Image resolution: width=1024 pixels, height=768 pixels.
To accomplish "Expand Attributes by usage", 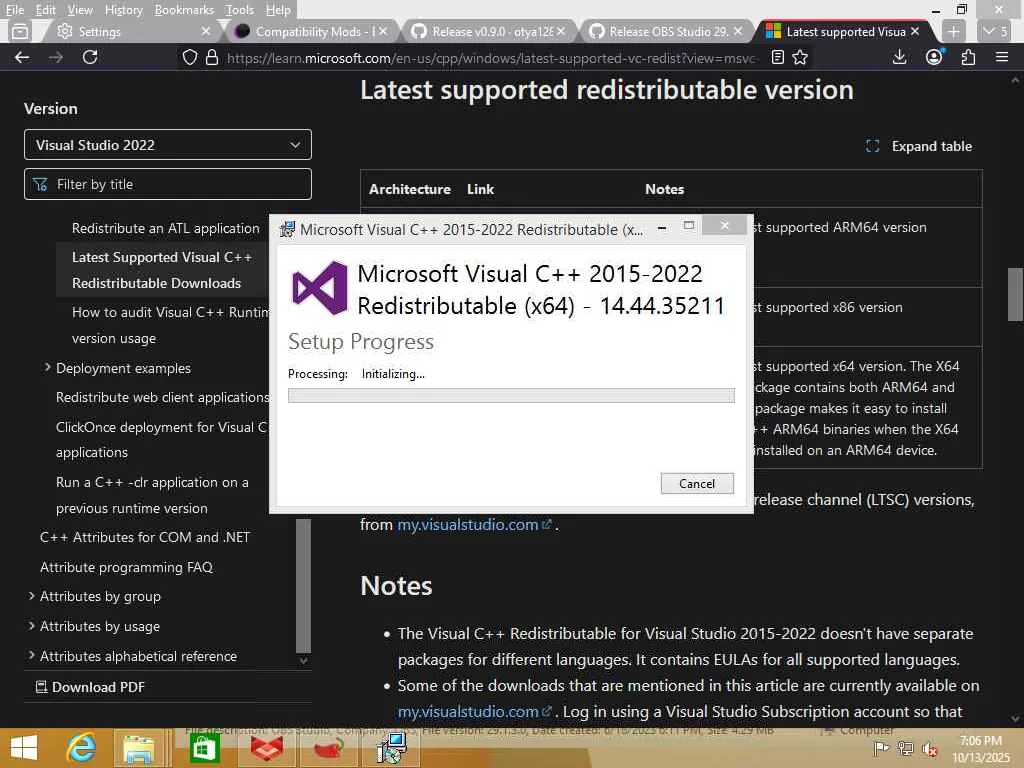I will click(x=31, y=626).
